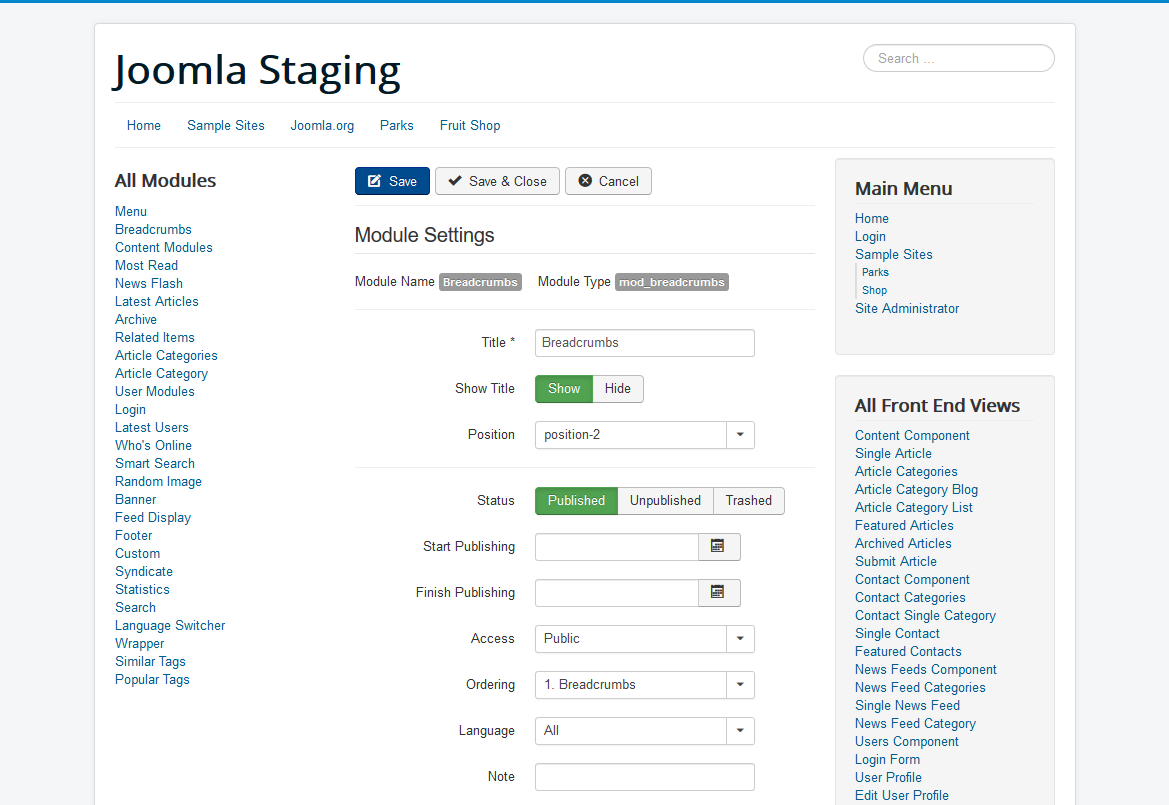The image size is (1169, 805).
Task: Open Submit Article view
Action: point(895,561)
